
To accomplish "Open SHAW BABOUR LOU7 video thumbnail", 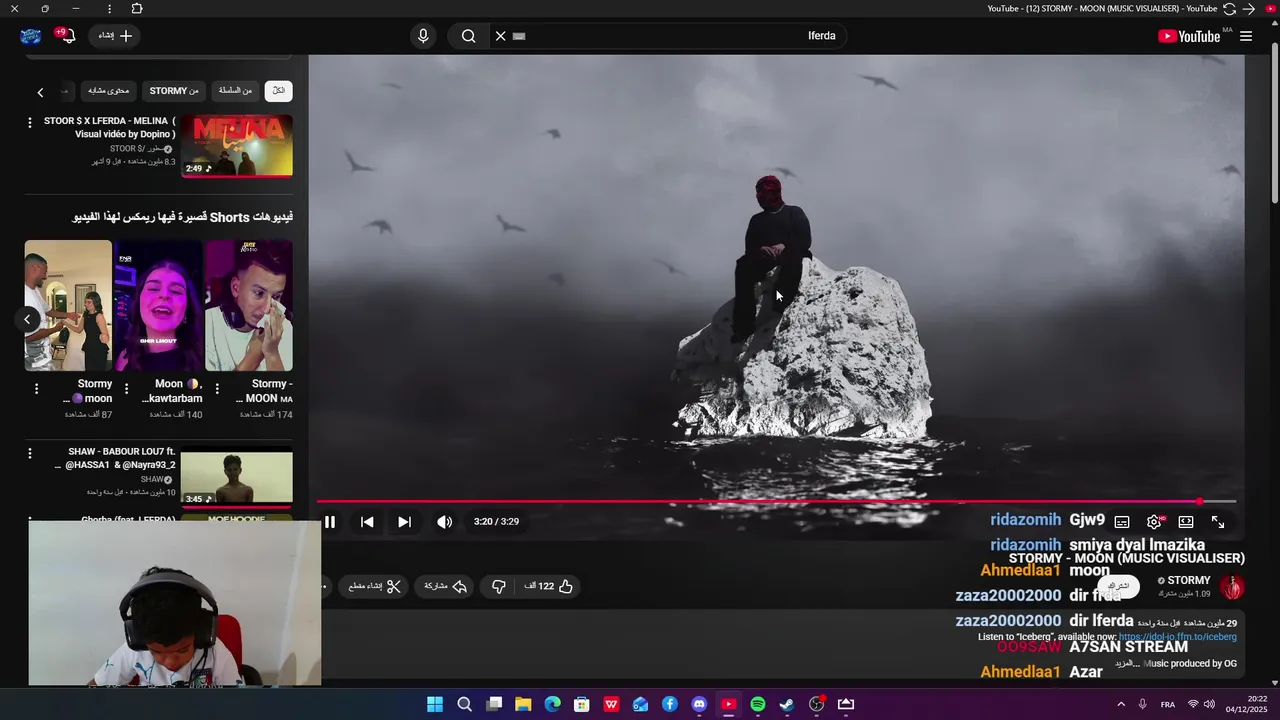I will click(237, 478).
